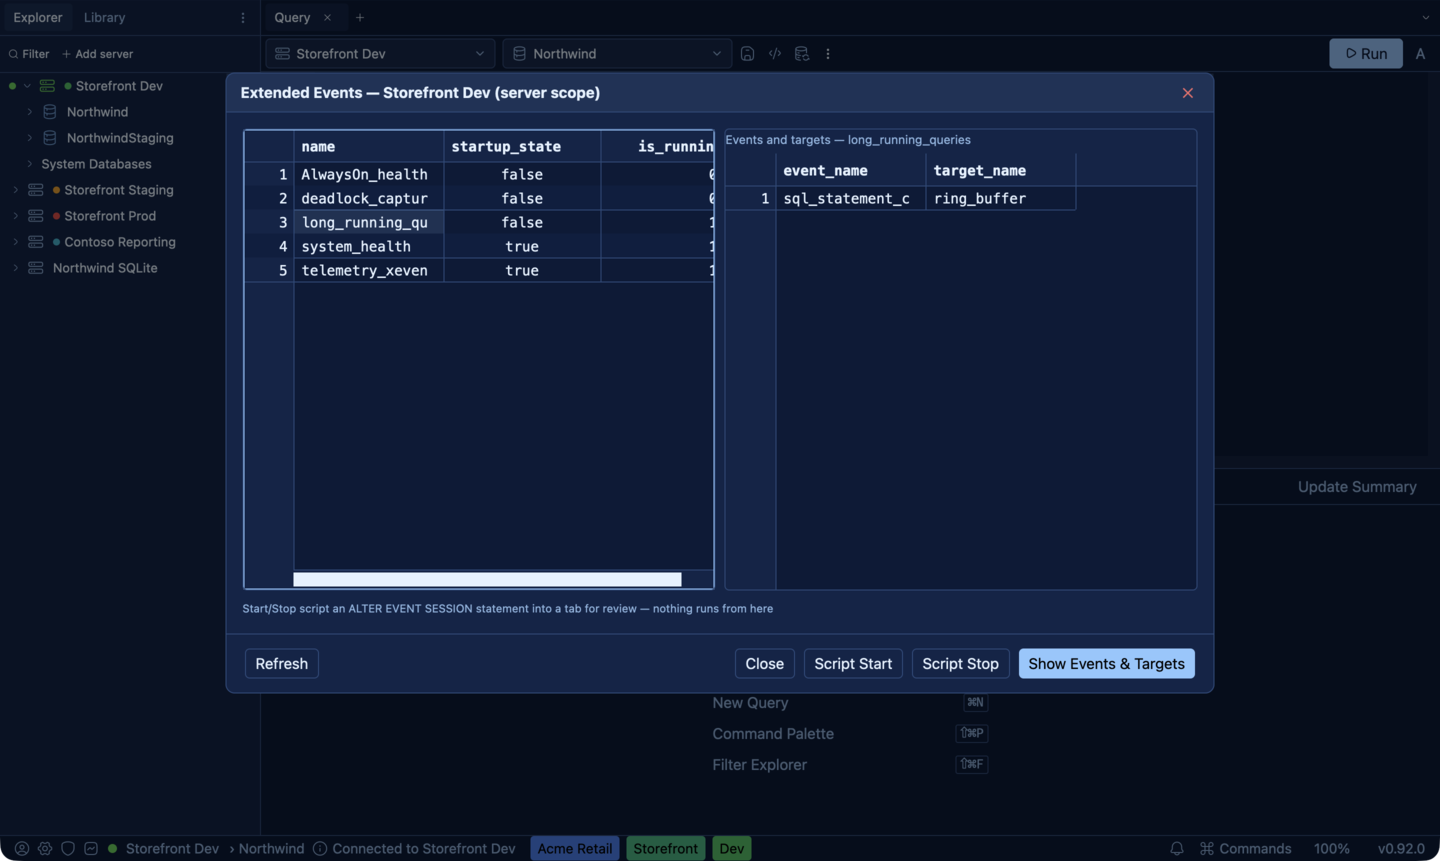Click the ring_buffer target cell
Screen dimensions: 1440x861
[1001, 198]
